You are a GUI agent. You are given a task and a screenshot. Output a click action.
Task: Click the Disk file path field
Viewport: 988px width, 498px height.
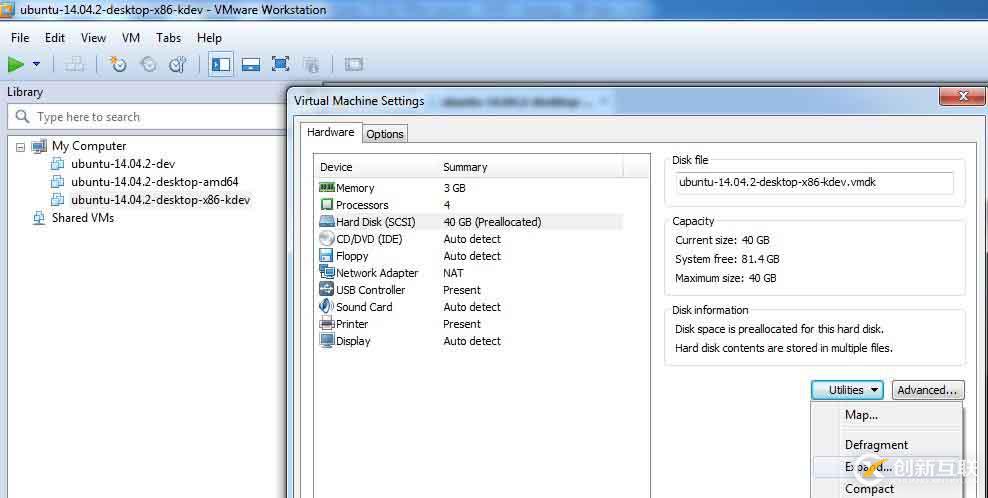(x=814, y=182)
